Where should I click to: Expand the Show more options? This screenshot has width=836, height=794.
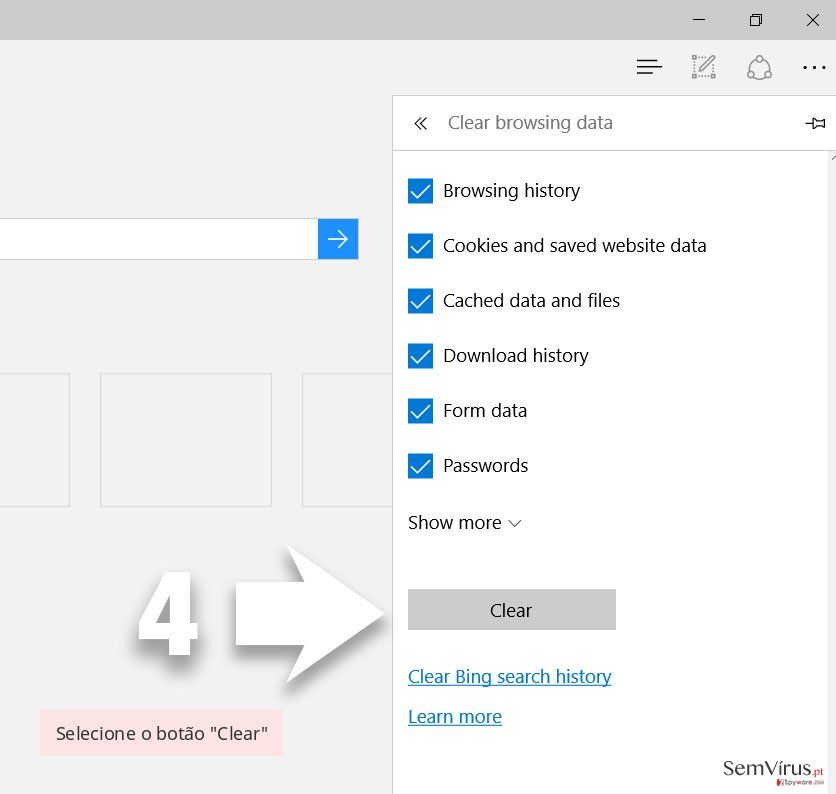click(464, 523)
